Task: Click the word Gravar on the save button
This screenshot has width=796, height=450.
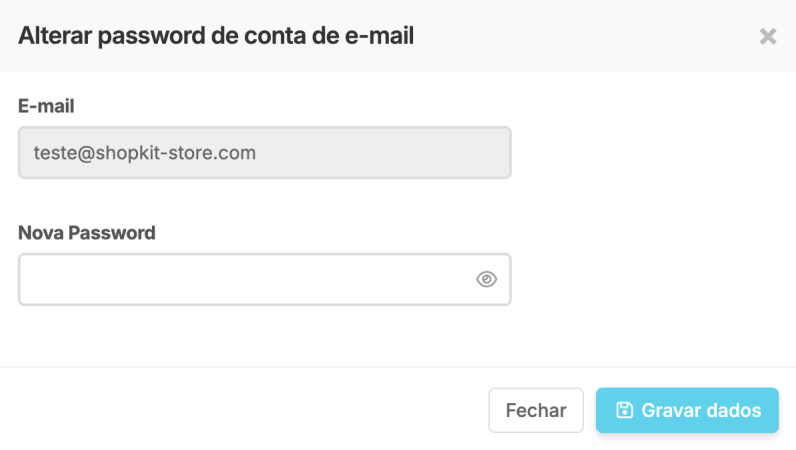Action: pos(669,410)
